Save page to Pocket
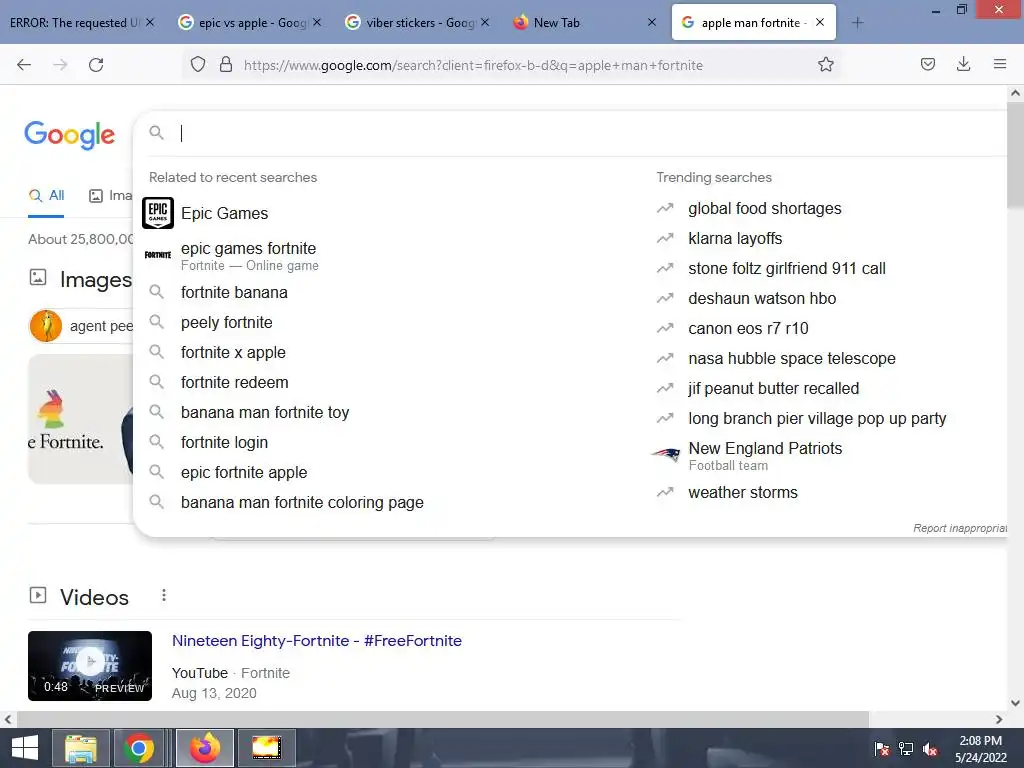This screenshot has width=1024, height=768. pyautogui.click(x=927, y=64)
